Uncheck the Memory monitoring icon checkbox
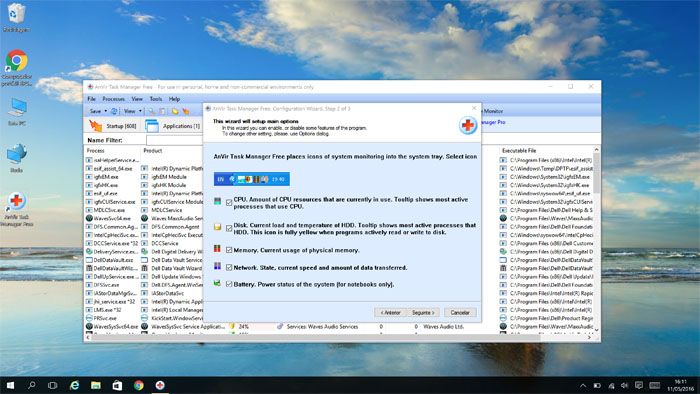This screenshot has width=700, height=394. [x=229, y=250]
